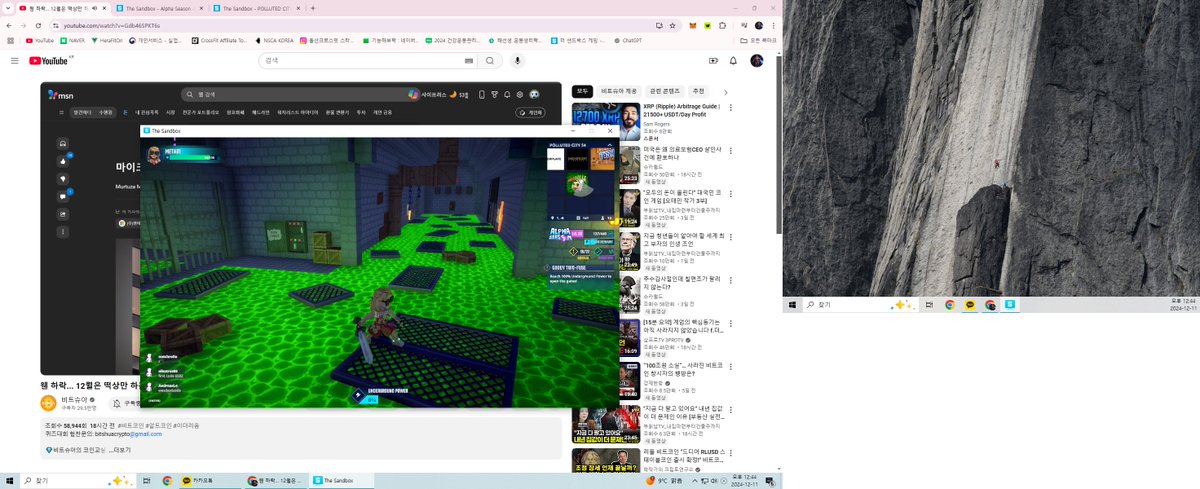Open a new Chrome tab
This screenshot has width=1200, height=489.
[314, 7]
